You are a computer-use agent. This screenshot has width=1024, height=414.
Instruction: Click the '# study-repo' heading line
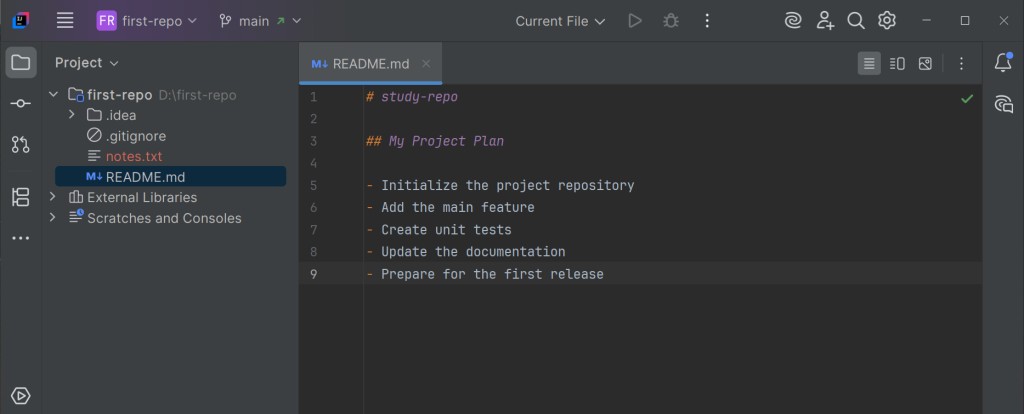click(x=412, y=97)
